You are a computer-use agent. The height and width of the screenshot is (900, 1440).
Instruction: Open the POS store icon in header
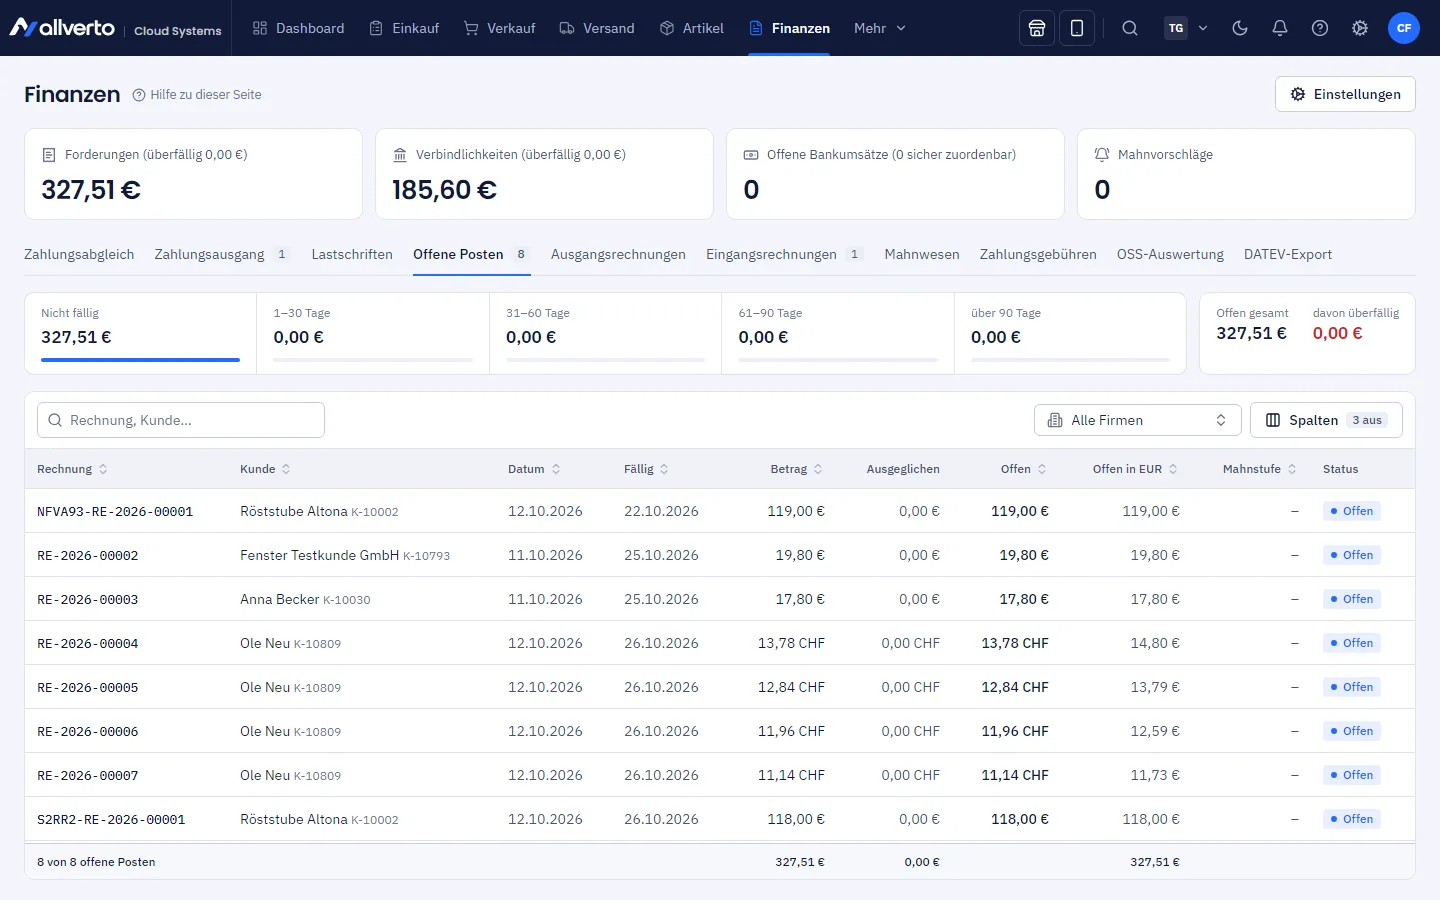tap(1037, 28)
